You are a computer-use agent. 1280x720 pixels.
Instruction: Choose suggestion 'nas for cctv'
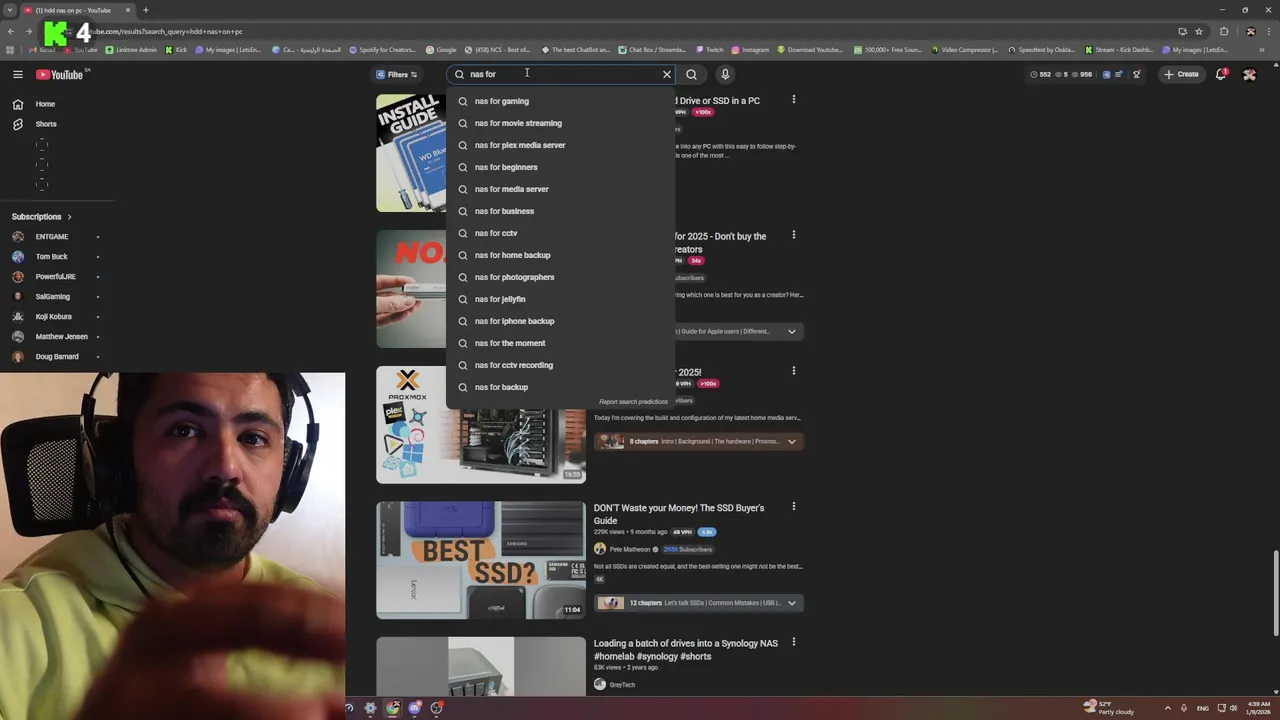coord(560,233)
